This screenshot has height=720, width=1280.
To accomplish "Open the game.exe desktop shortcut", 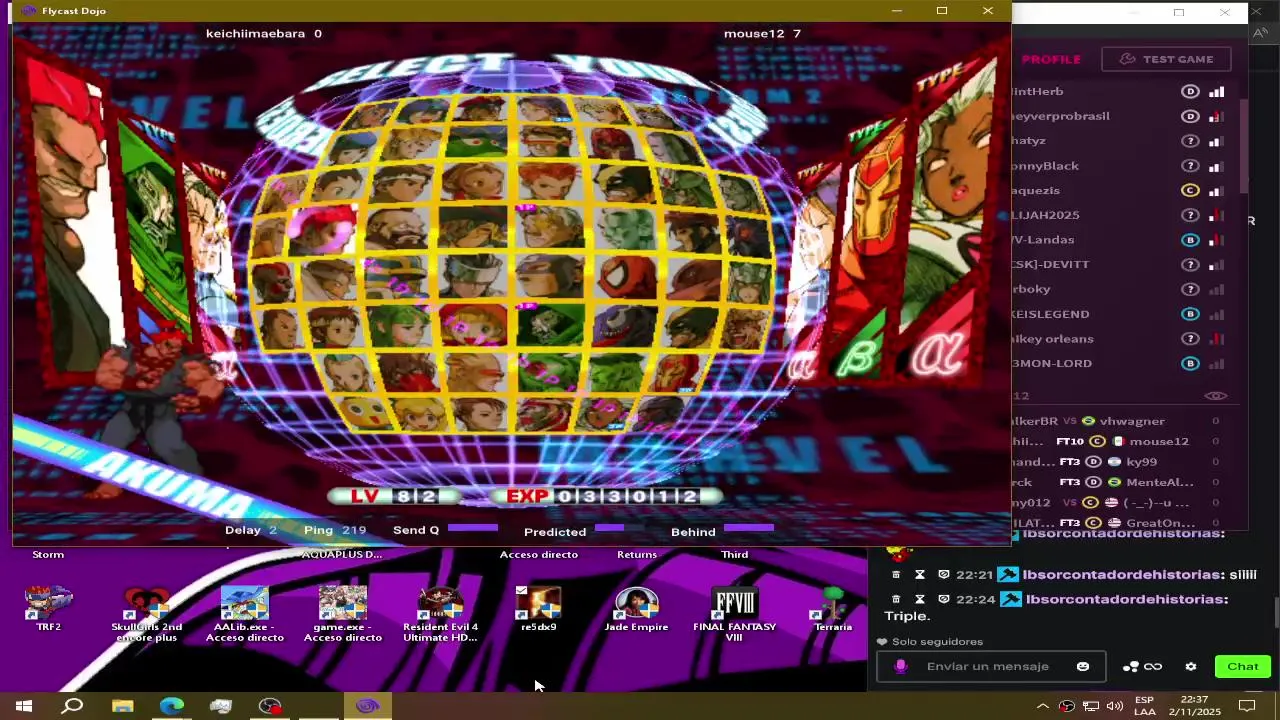I will pyautogui.click(x=342, y=614).
